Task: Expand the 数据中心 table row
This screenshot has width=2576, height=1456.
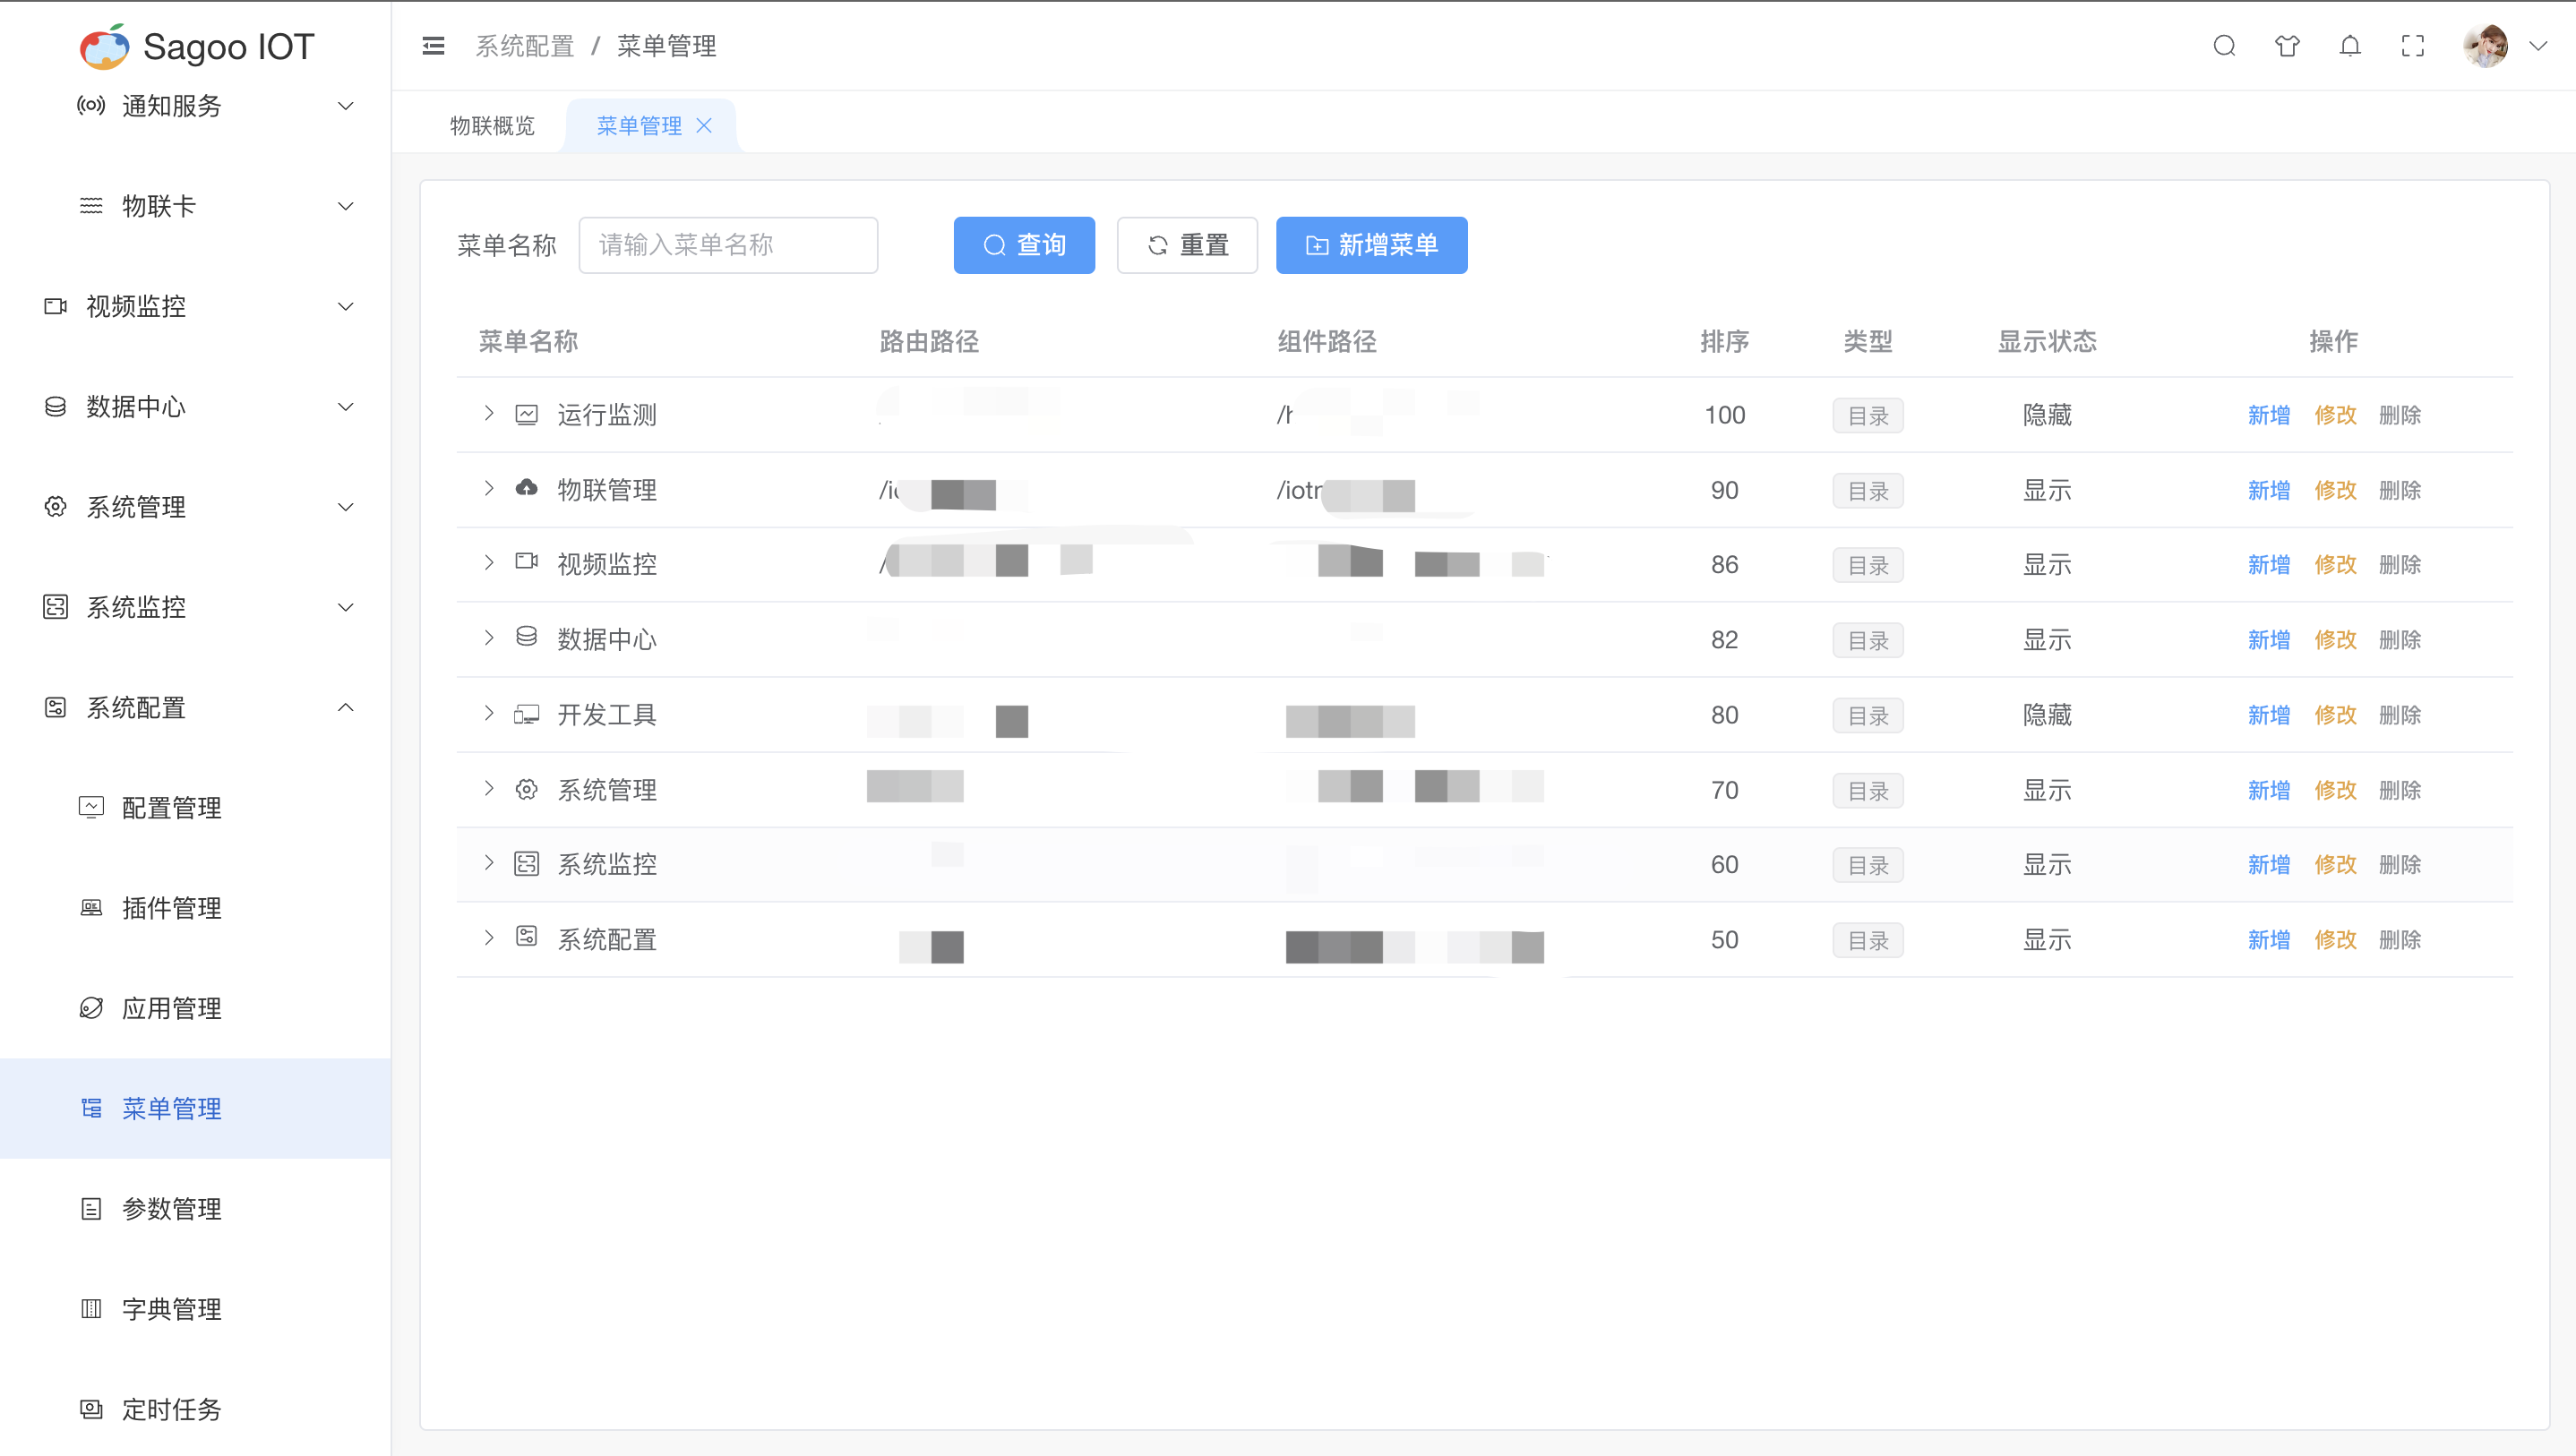Action: tap(488, 639)
